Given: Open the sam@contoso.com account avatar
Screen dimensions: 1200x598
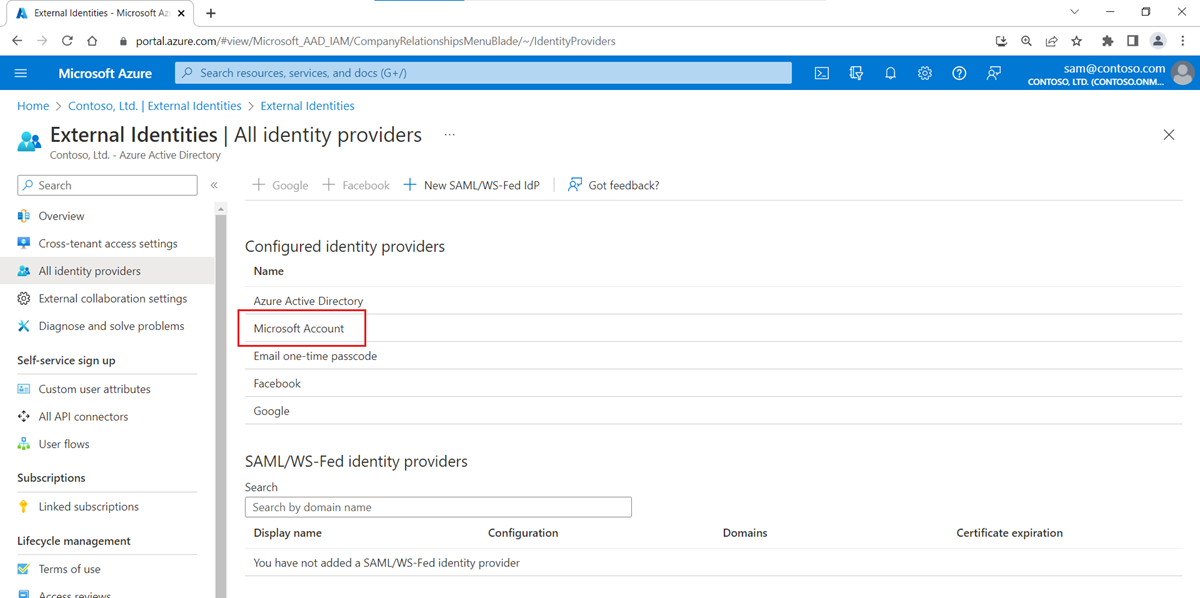Looking at the screenshot, I should (1183, 73).
